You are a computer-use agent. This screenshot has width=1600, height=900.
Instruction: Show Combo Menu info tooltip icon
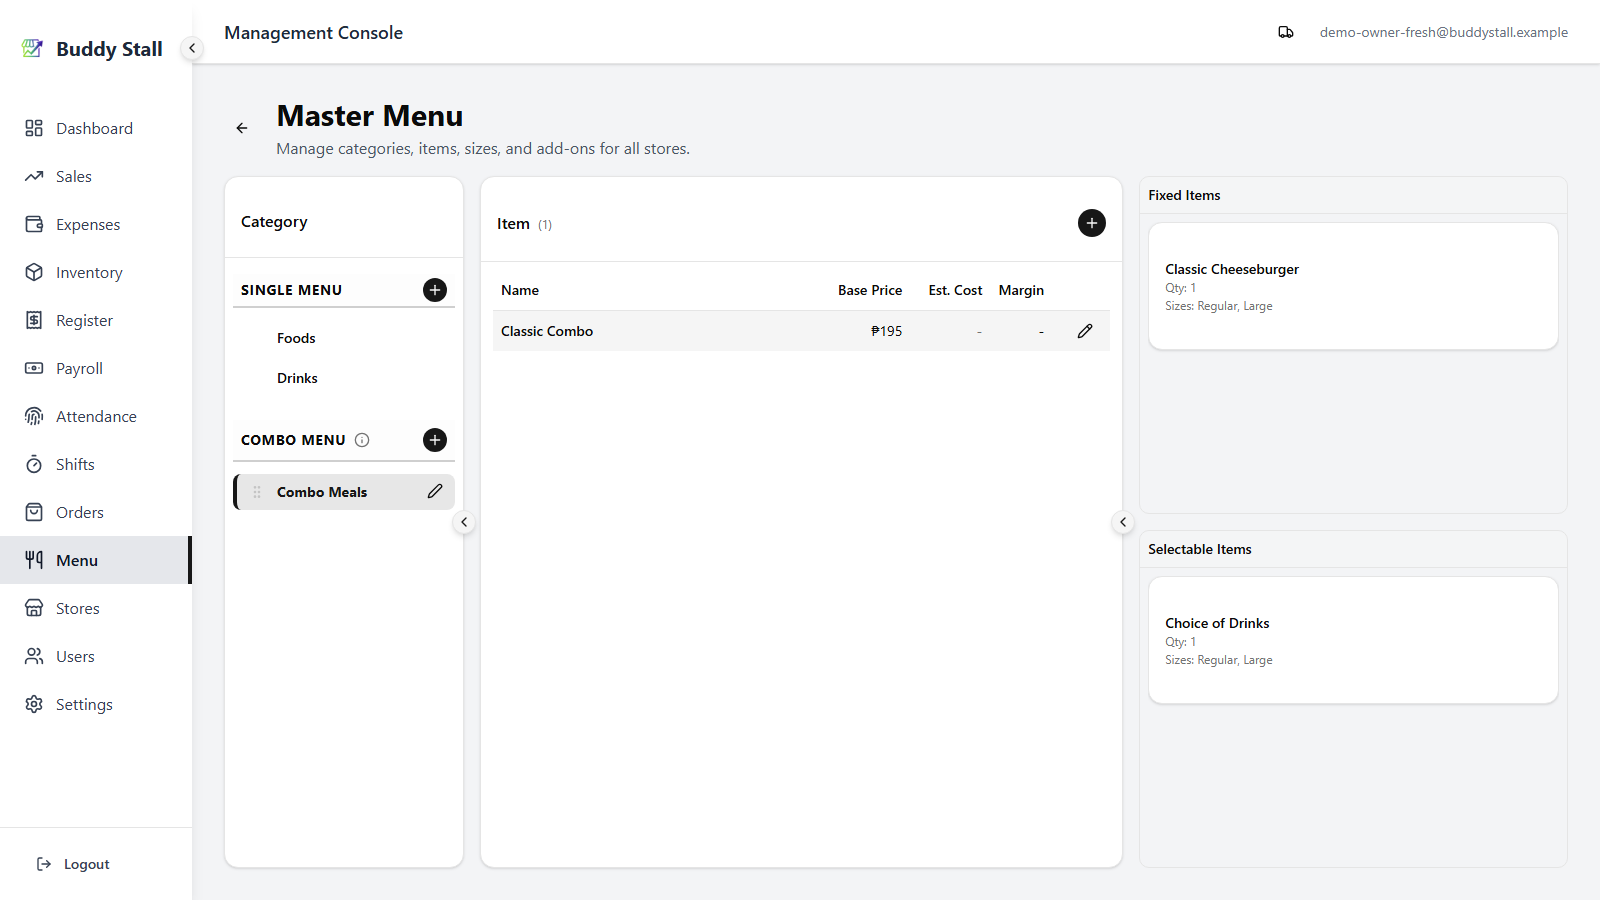(x=362, y=440)
